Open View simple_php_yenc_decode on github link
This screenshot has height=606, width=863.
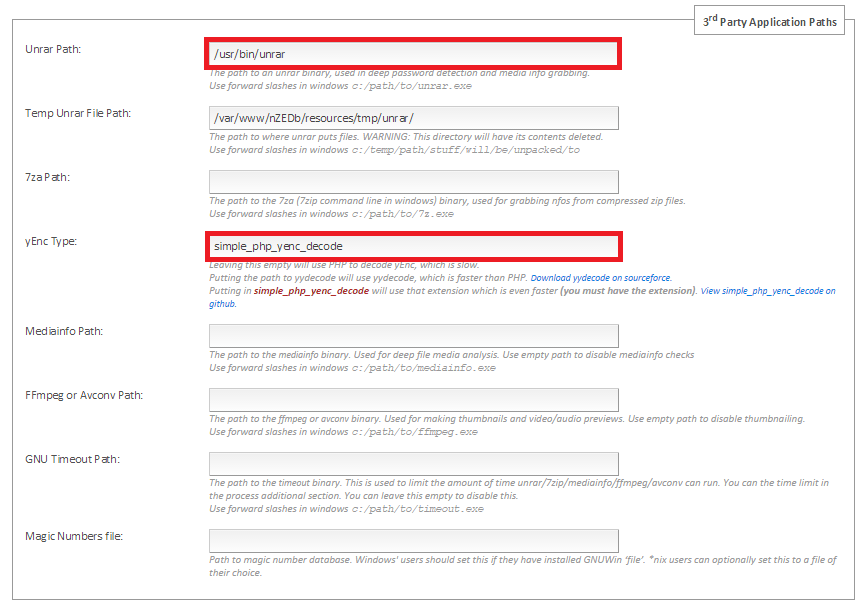click(x=767, y=290)
